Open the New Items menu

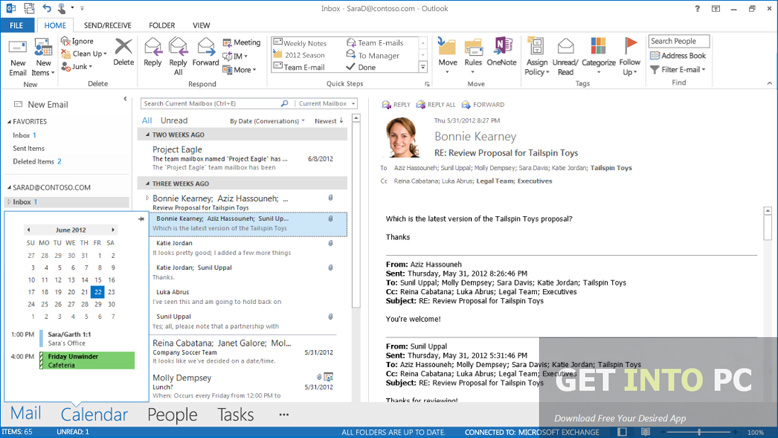pos(43,58)
